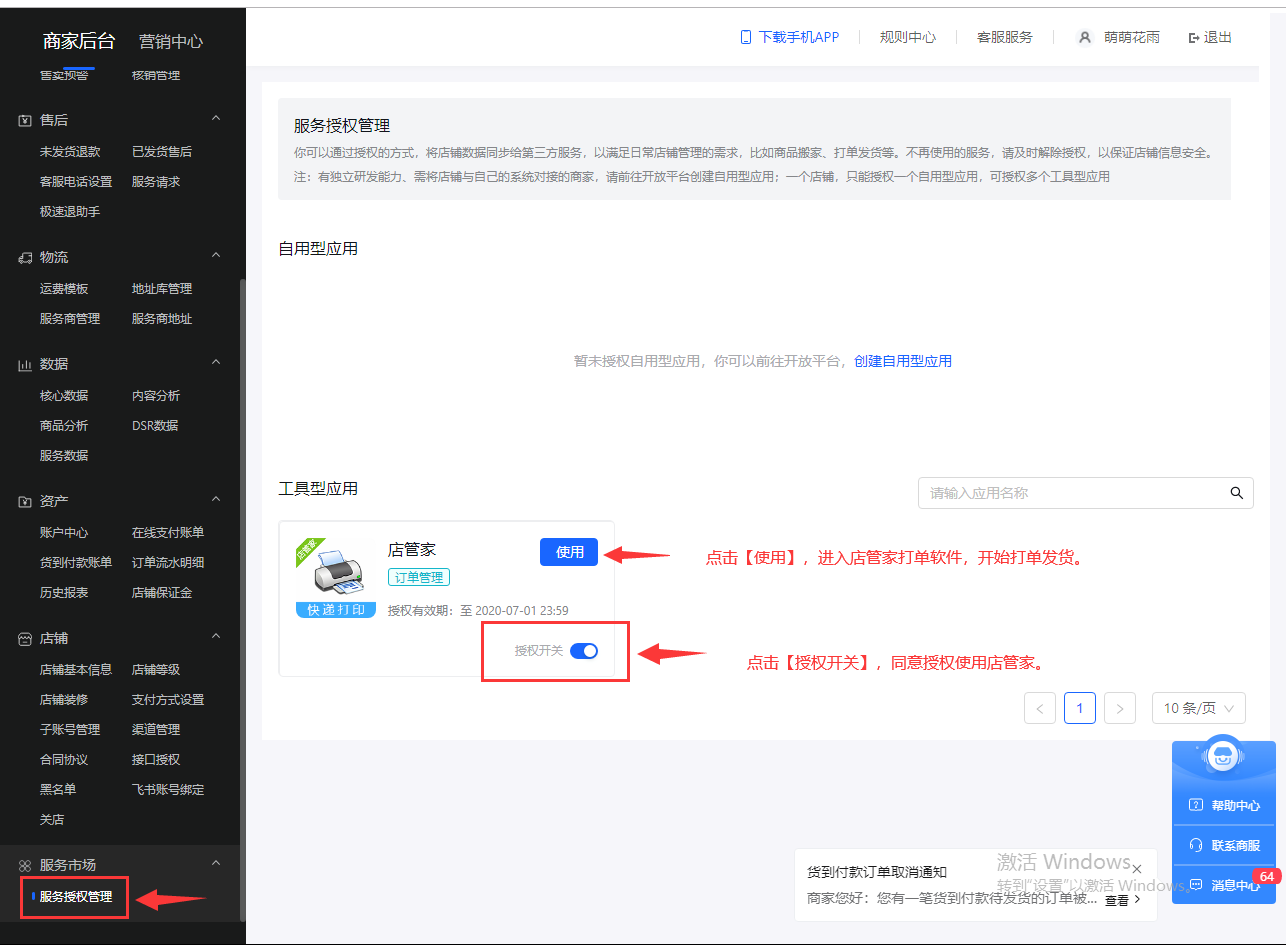Open 帮助中心 help center
This screenshot has width=1286, height=945.
coord(1224,805)
